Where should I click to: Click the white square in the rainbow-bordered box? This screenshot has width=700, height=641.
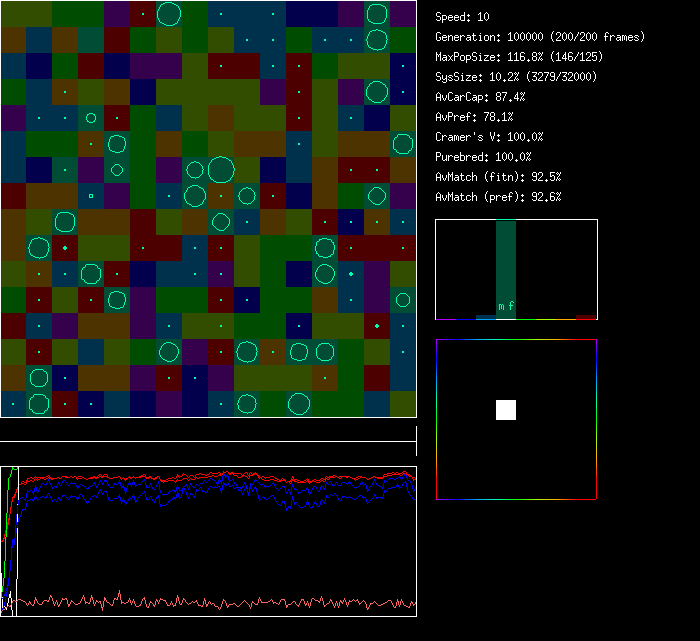tap(506, 409)
